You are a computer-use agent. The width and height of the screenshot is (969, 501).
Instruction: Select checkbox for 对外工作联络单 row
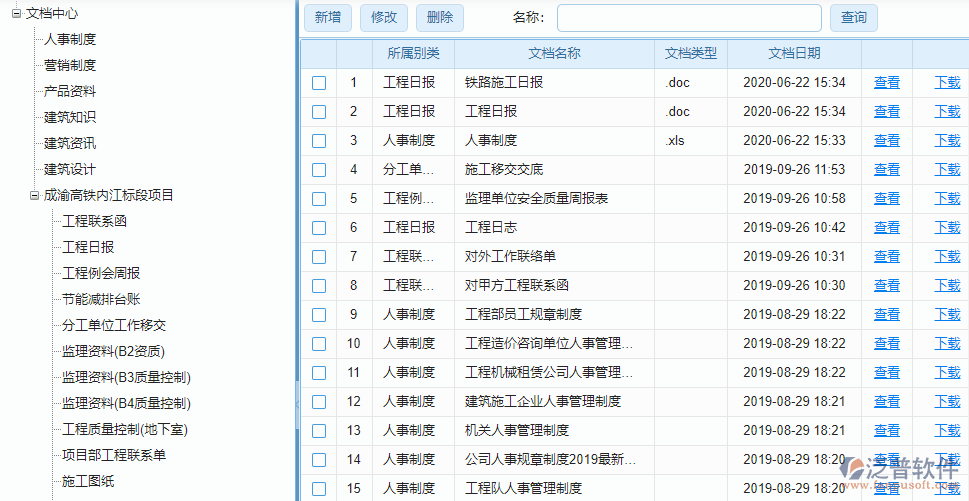(x=319, y=256)
